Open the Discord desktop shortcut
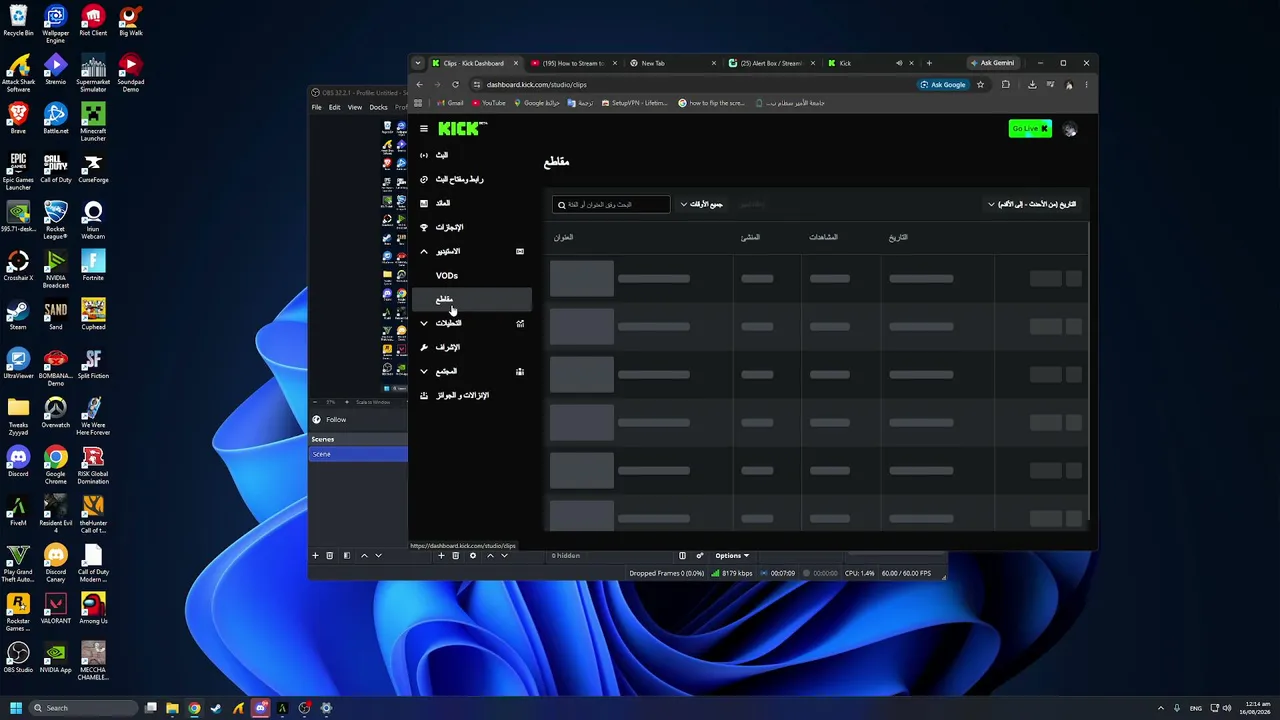This screenshot has width=1280, height=720. 18,462
